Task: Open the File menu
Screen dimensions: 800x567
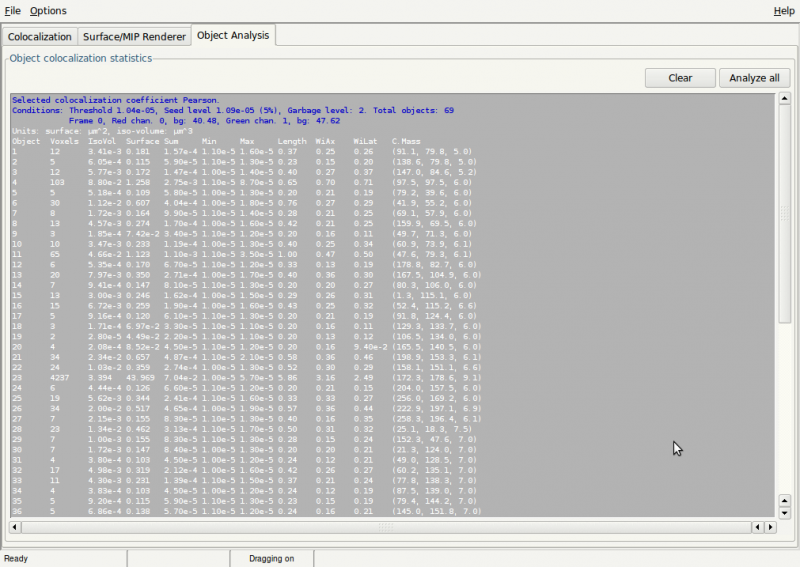Action: (12, 10)
